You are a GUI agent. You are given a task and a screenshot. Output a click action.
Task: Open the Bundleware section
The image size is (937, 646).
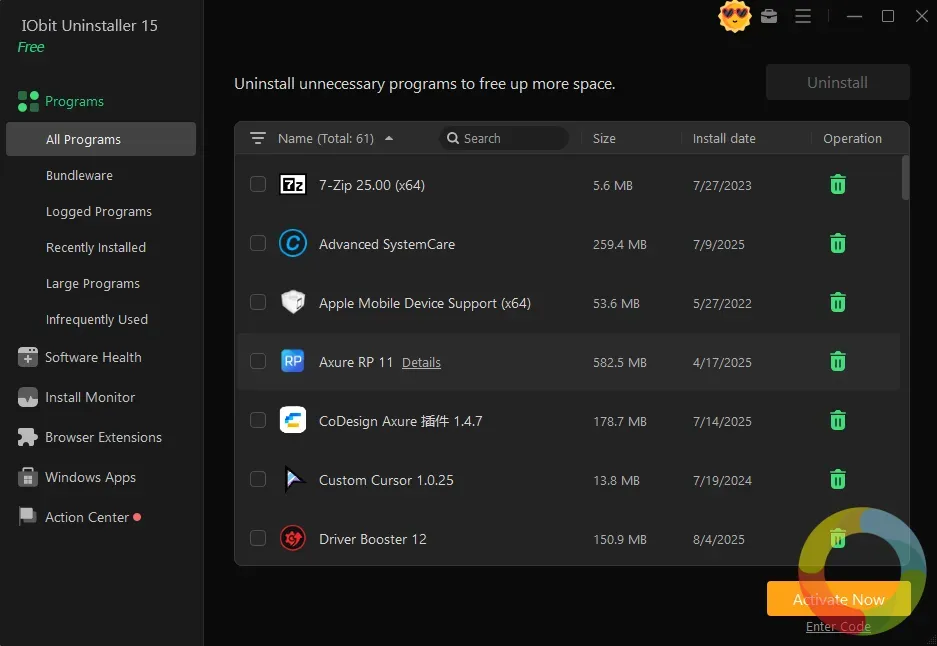pos(79,176)
